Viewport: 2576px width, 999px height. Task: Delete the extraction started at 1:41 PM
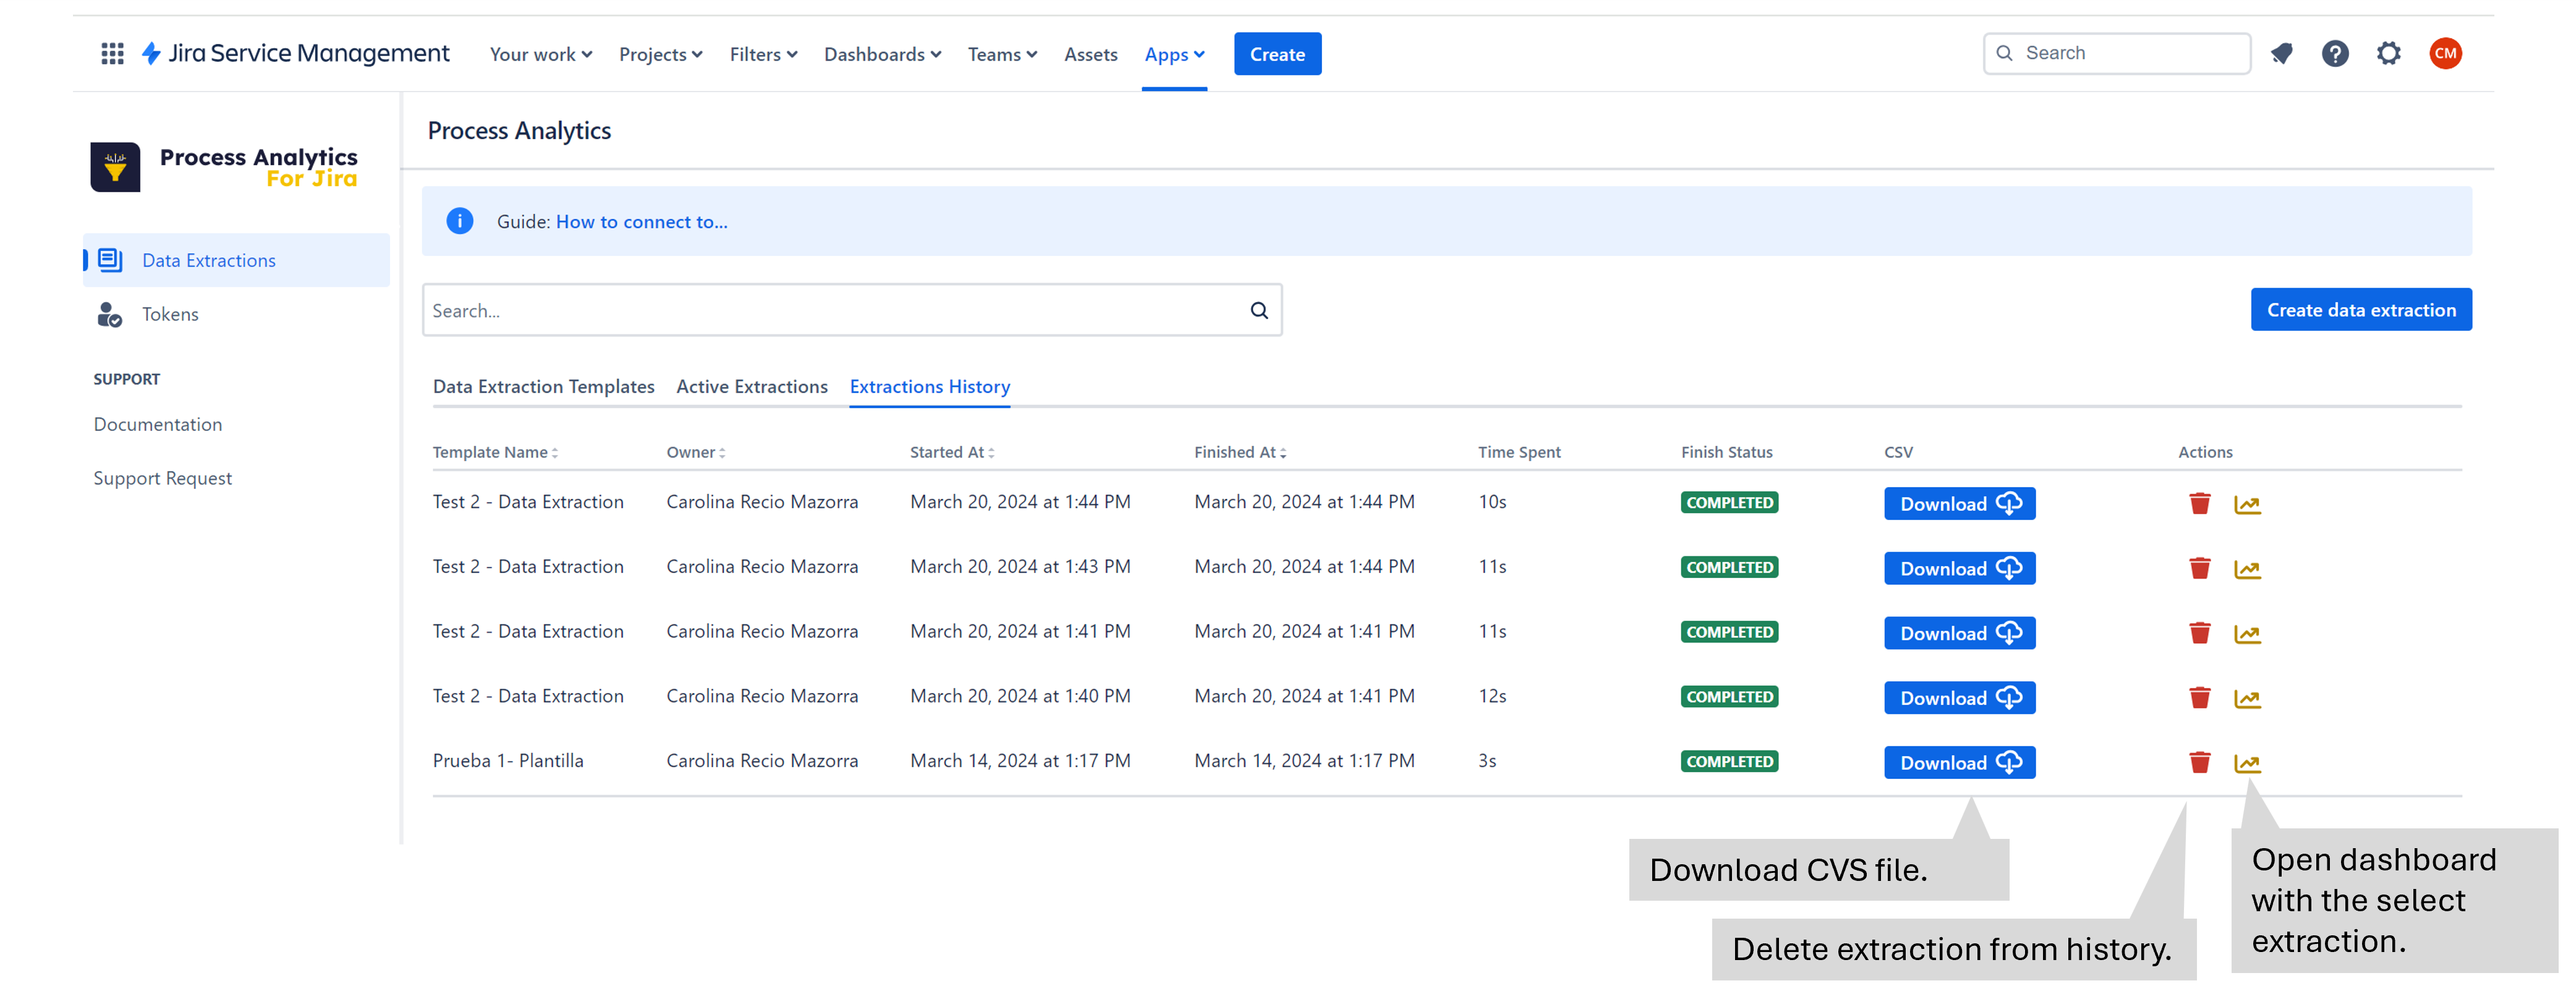[2199, 633]
